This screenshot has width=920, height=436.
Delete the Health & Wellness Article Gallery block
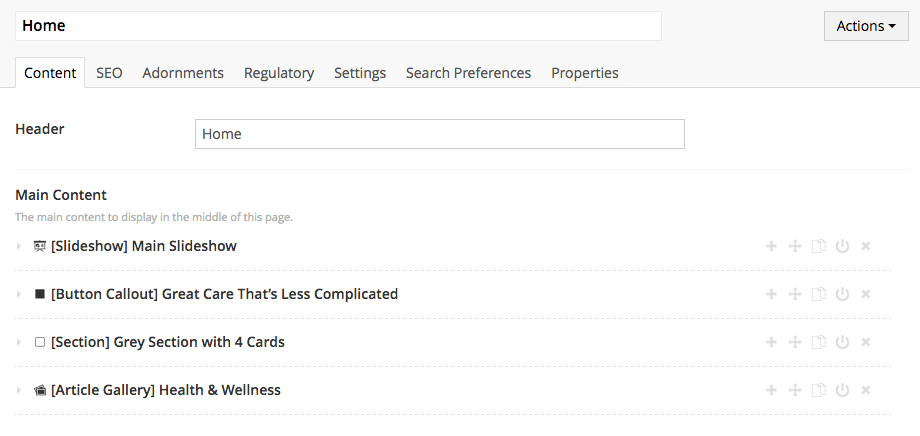tap(866, 390)
